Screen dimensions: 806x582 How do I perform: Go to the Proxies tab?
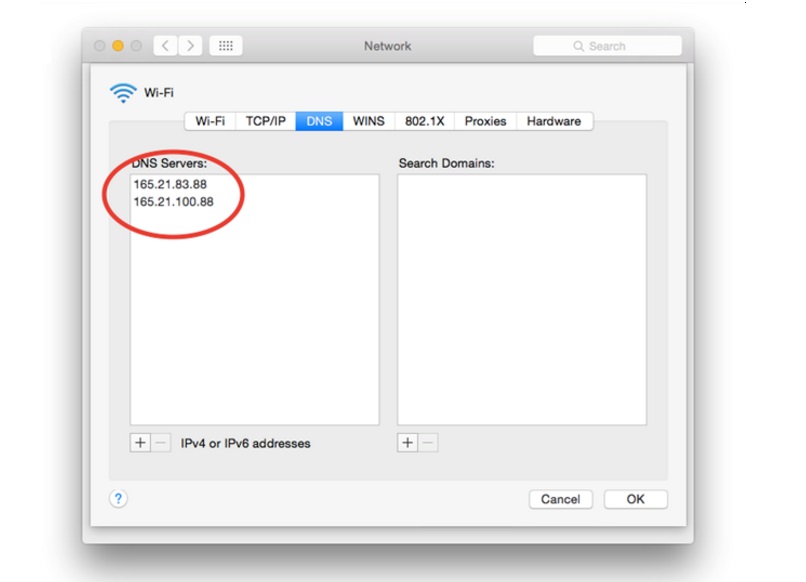pos(485,121)
